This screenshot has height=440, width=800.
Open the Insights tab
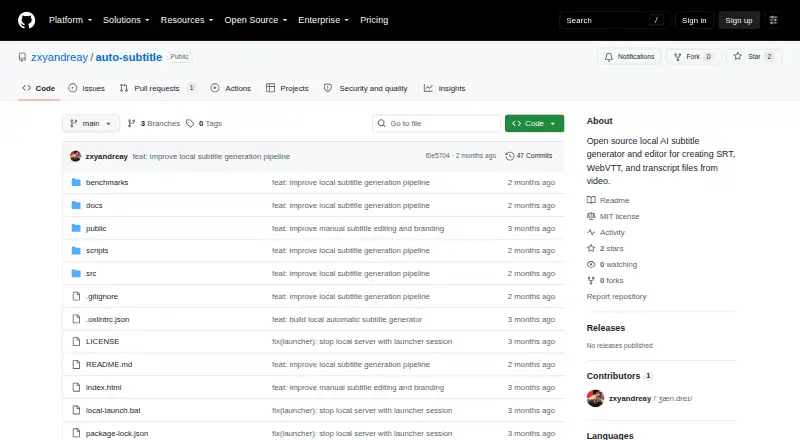[444, 88]
